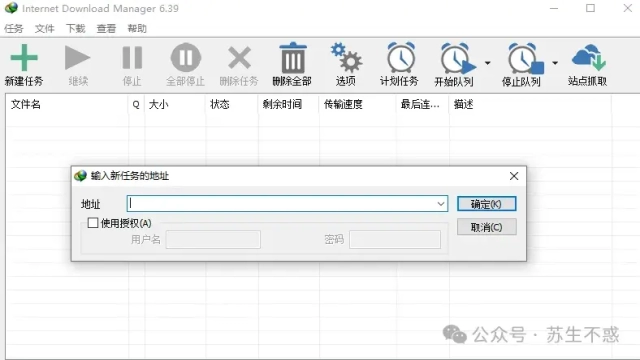Screen dimensions: 640x360
Task: Sort by the 状态 column header
Action: pyautogui.click(x=232, y=104)
